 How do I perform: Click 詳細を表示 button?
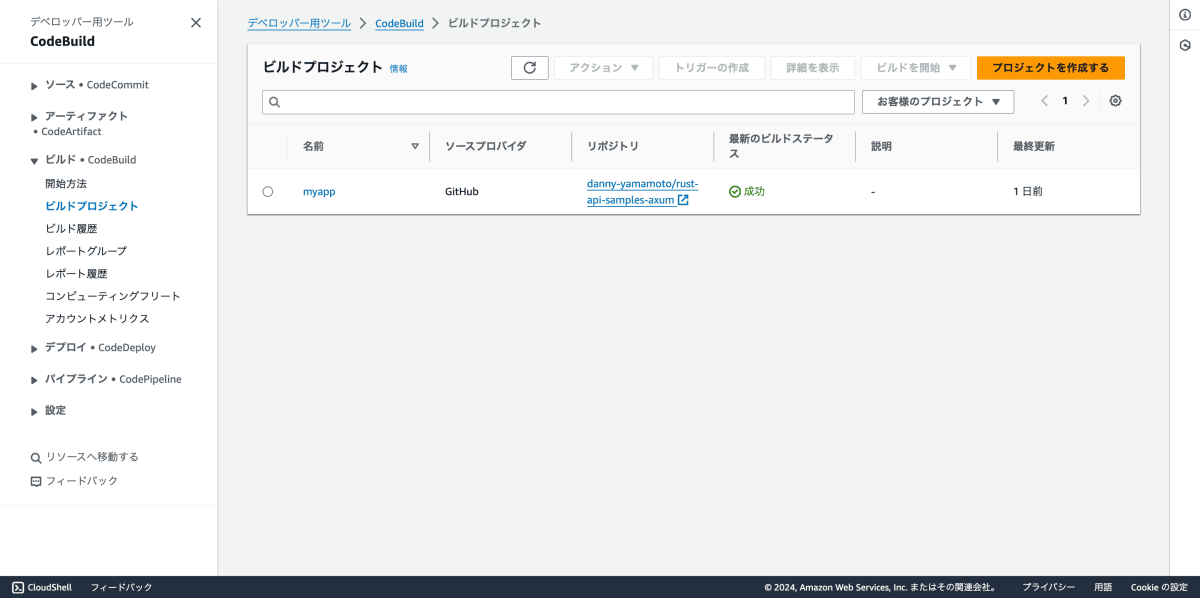coord(813,68)
